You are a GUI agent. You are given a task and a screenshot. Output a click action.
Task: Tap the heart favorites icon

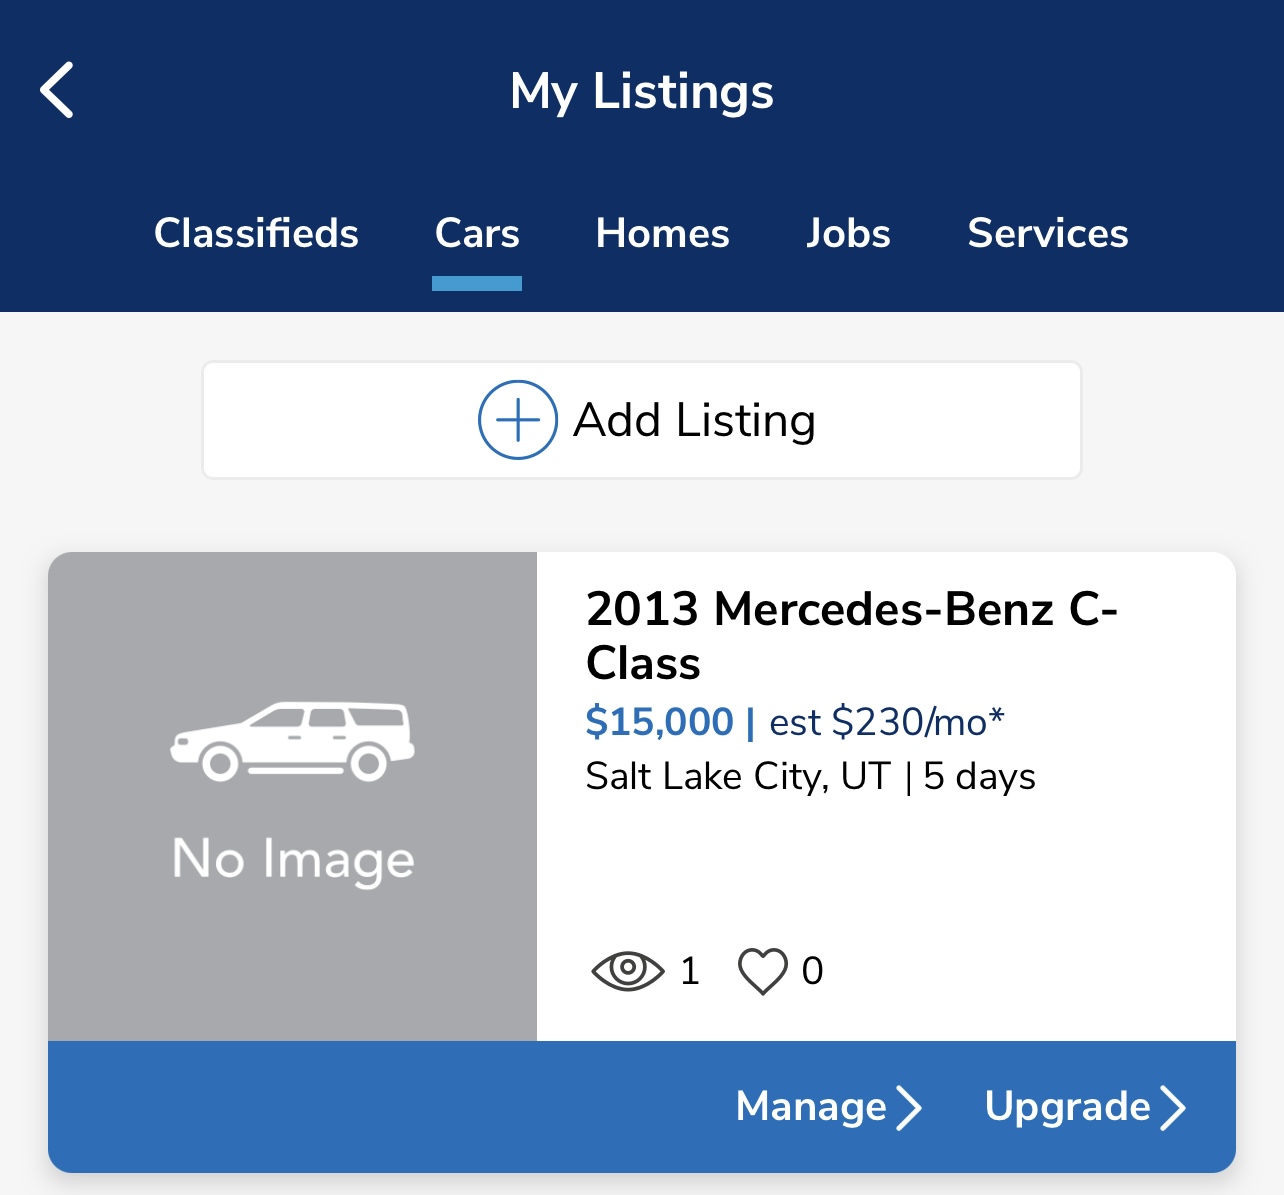click(762, 971)
